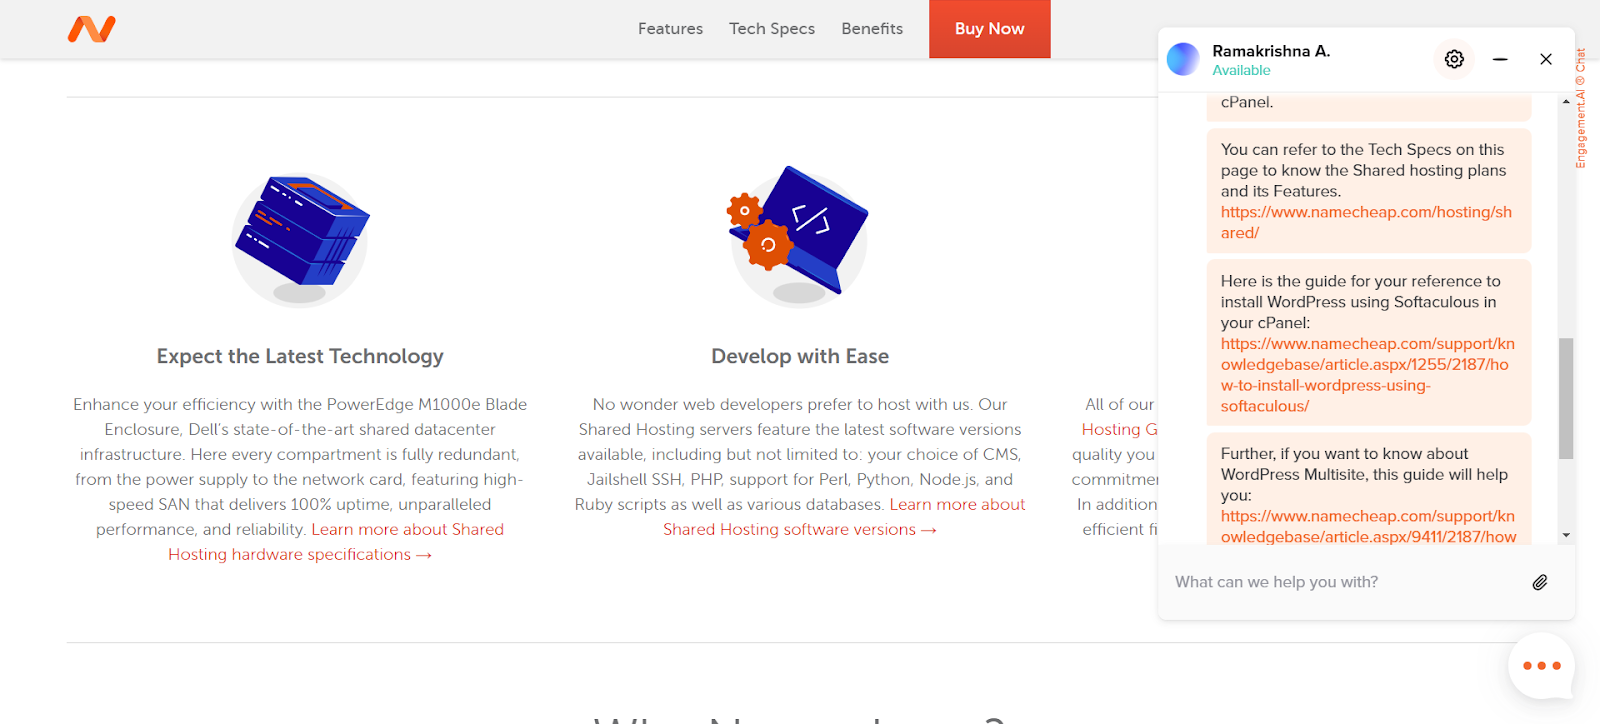The height and width of the screenshot is (724, 1600).
Task: Open the namecheap.com/hosting/shared chat link
Action: [x=1366, y=222]
